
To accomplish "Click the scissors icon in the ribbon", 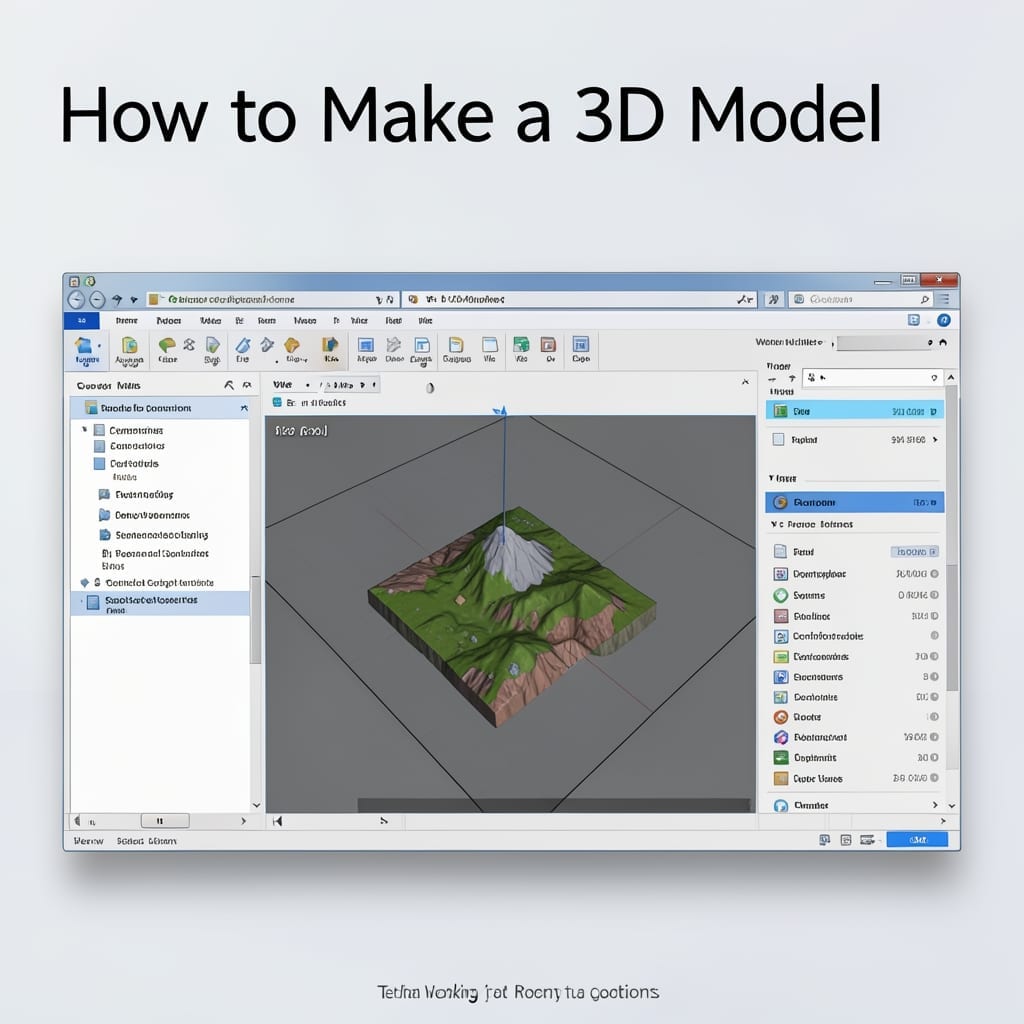I will (x=189, y=344).
